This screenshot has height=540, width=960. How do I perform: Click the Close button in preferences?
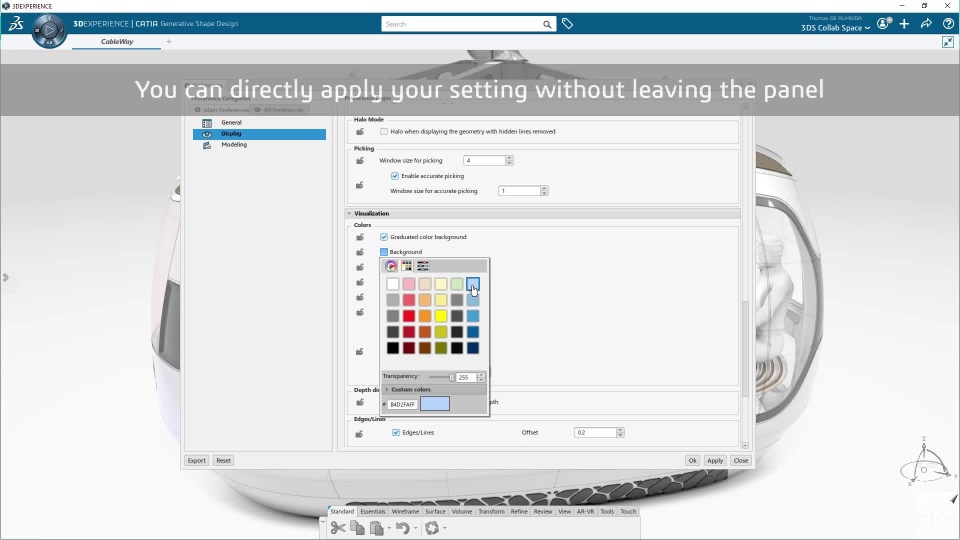click(x=741, y=460)
